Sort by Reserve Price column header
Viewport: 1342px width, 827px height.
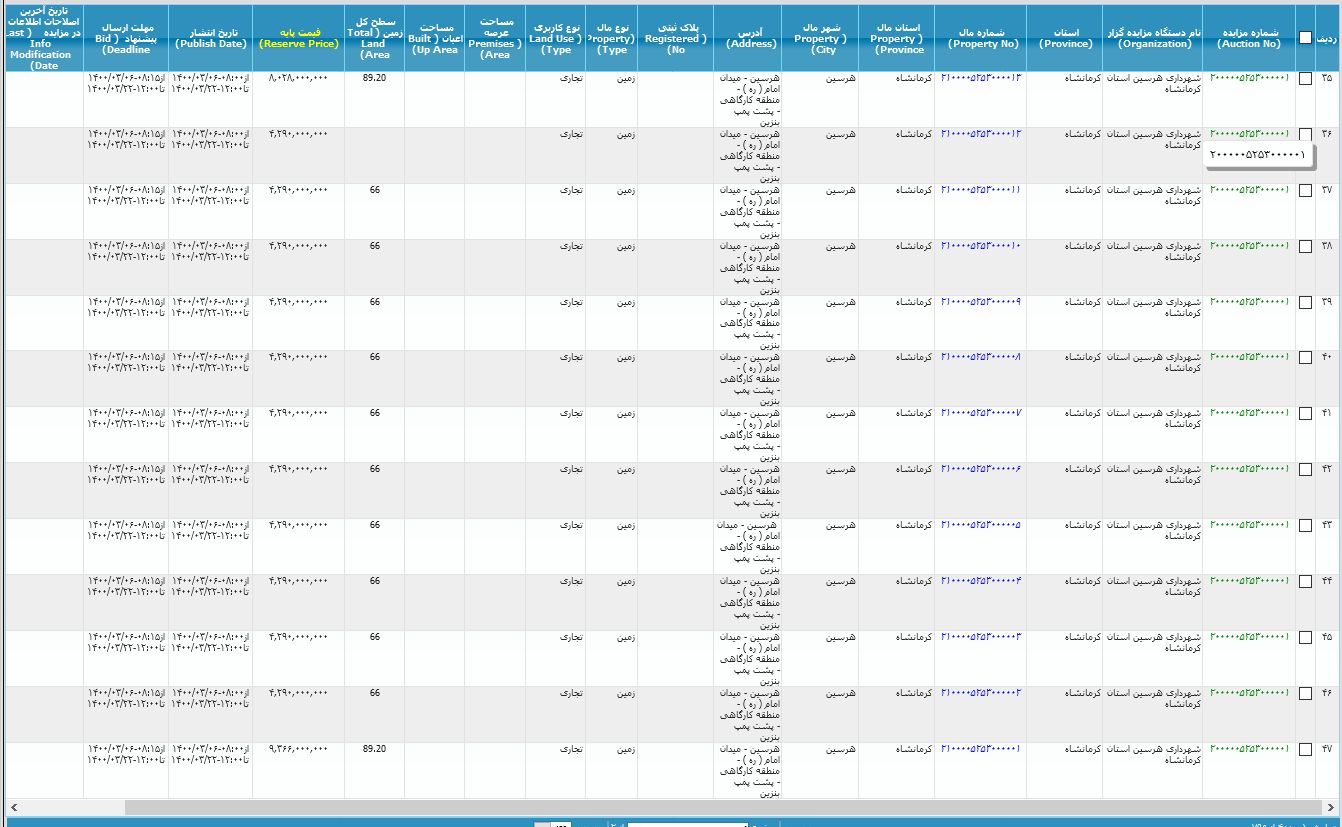pyautogui.click(x=298, y=38)
